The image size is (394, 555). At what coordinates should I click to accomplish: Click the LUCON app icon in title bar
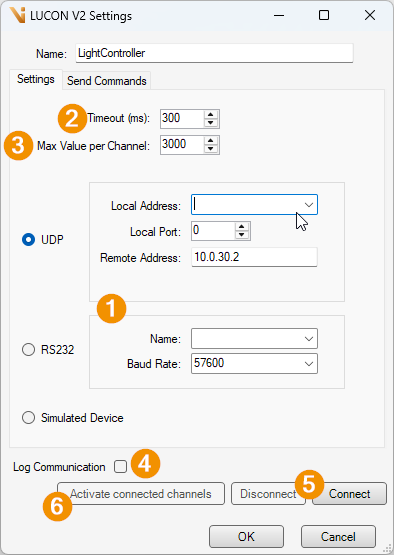coord(17,15)
